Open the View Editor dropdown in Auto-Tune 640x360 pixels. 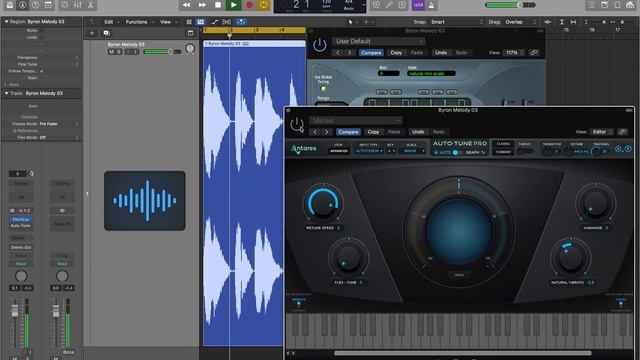(x=601, y=132)
